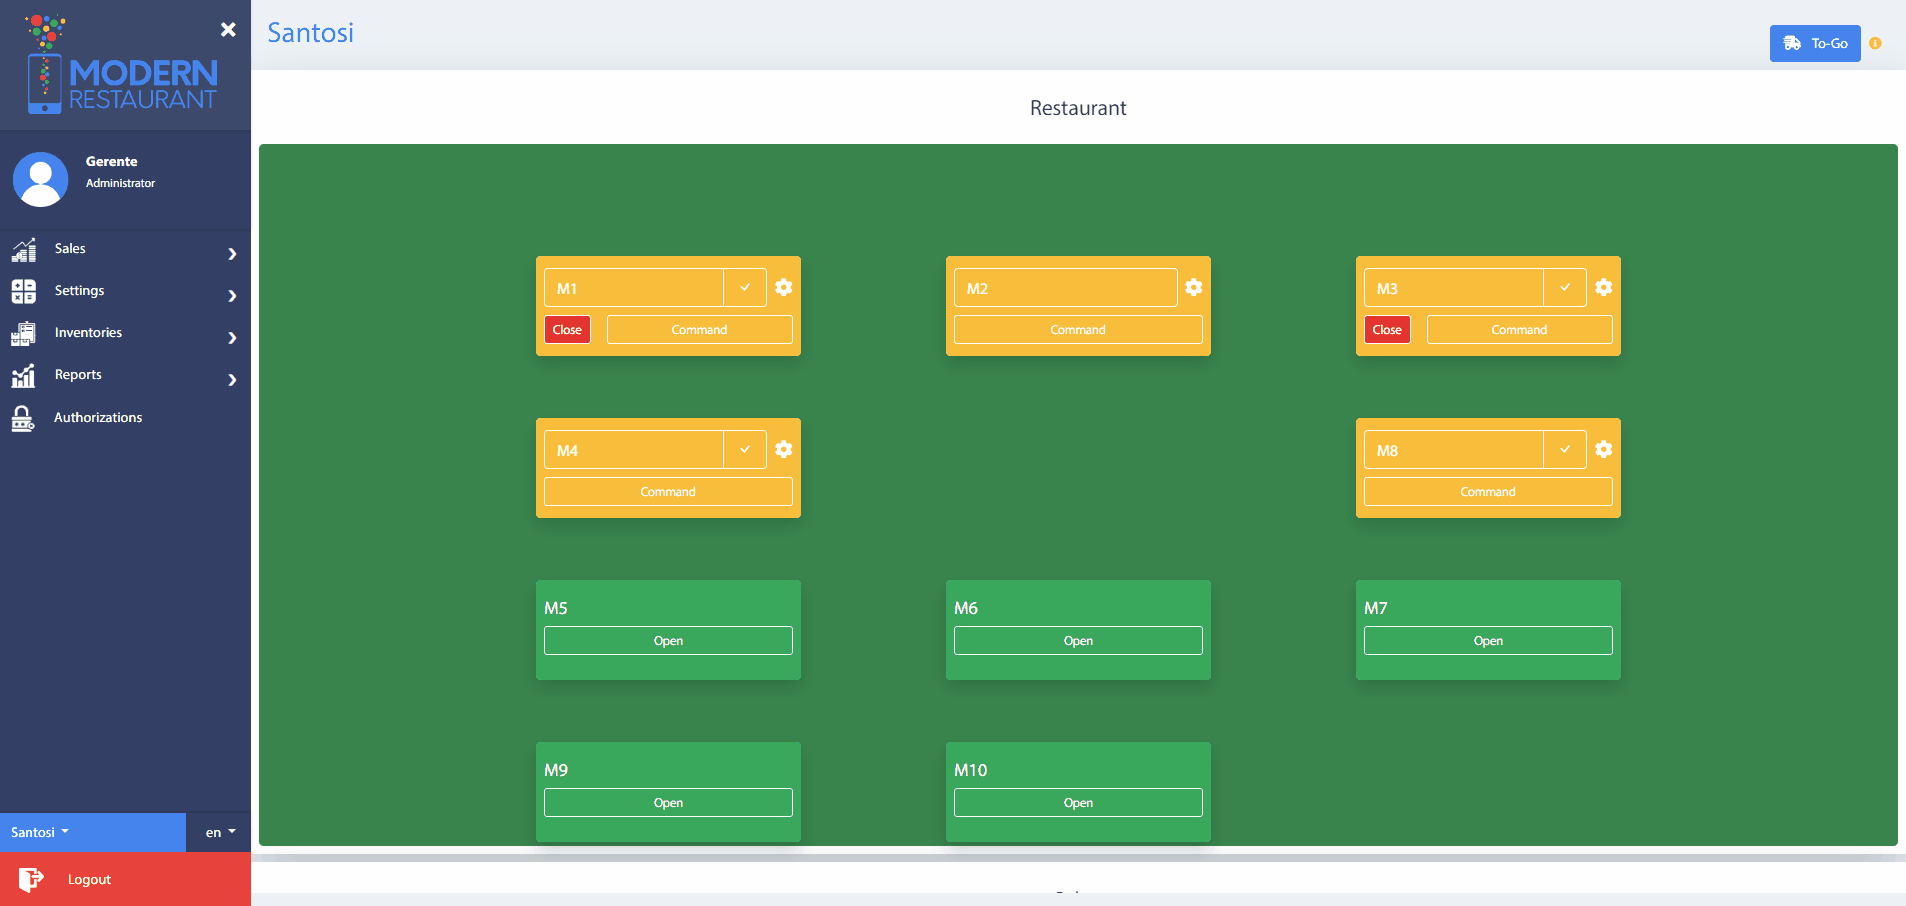
Task: Expand the Inventories menu
Action: (124, 333)
